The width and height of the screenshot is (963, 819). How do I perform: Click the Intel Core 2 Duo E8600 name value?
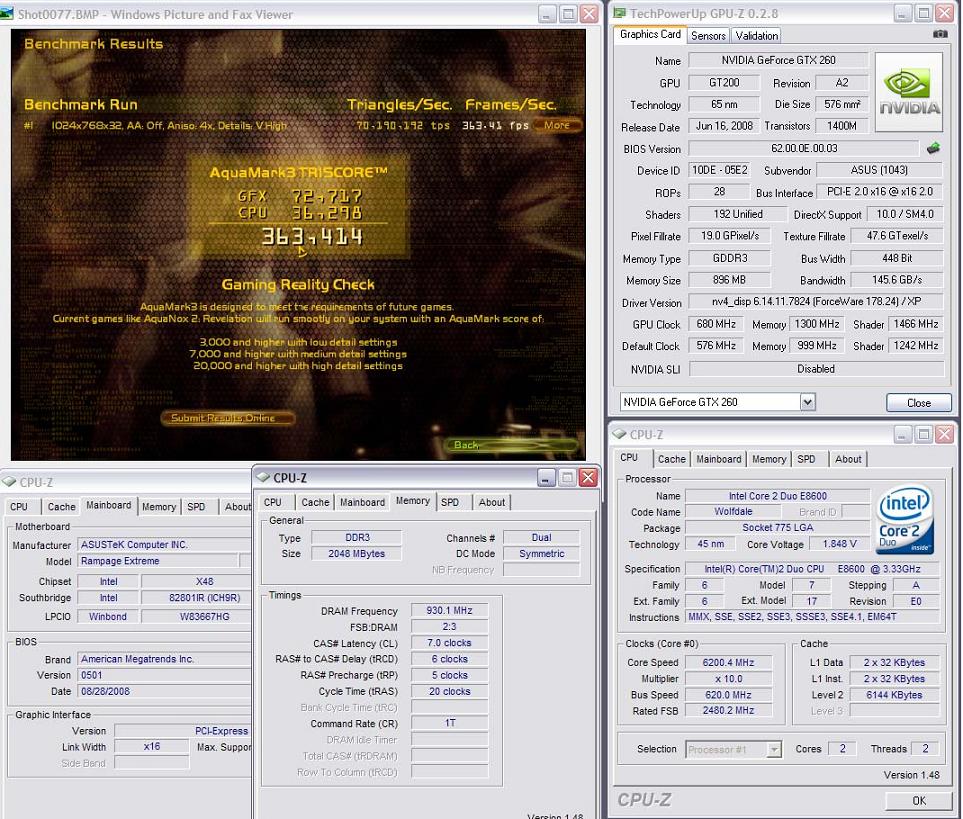tap(778, 496)
